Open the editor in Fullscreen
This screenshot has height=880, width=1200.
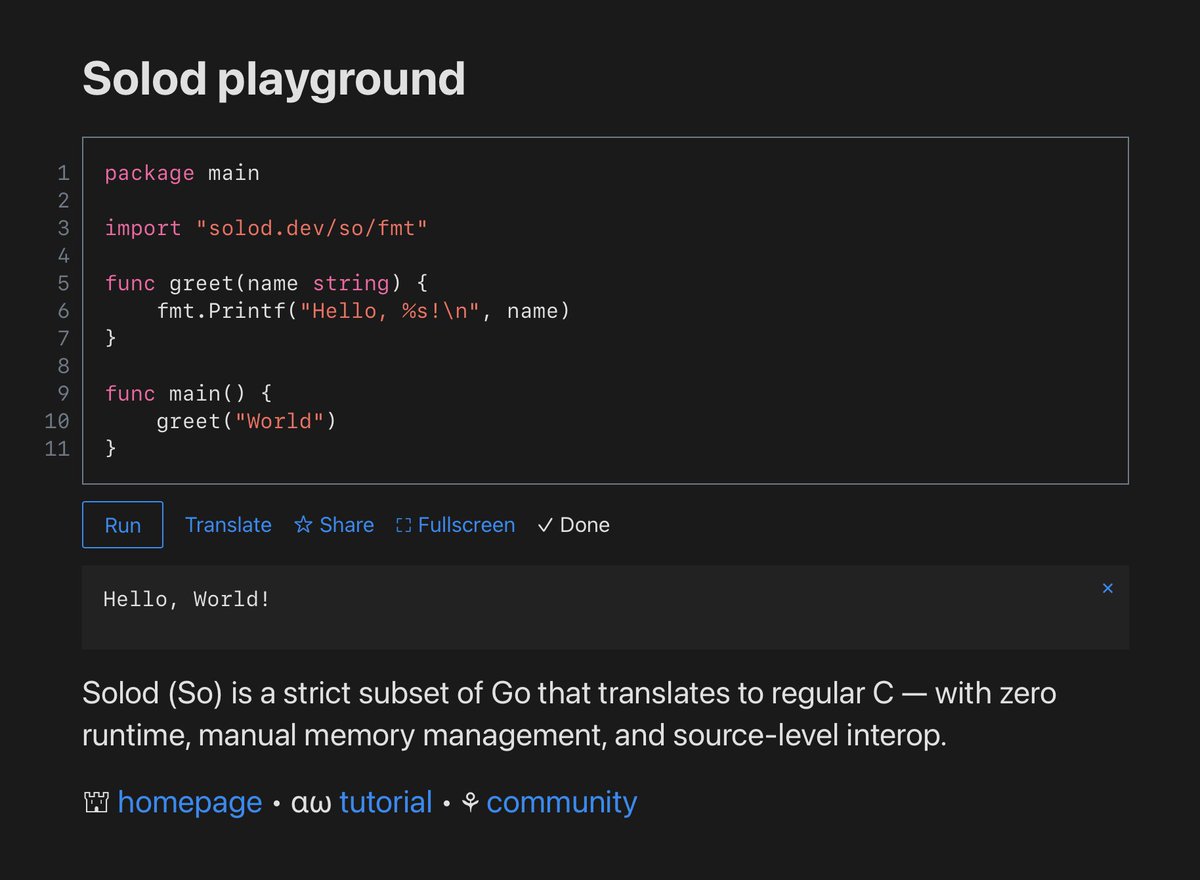(x=455, y=525)
